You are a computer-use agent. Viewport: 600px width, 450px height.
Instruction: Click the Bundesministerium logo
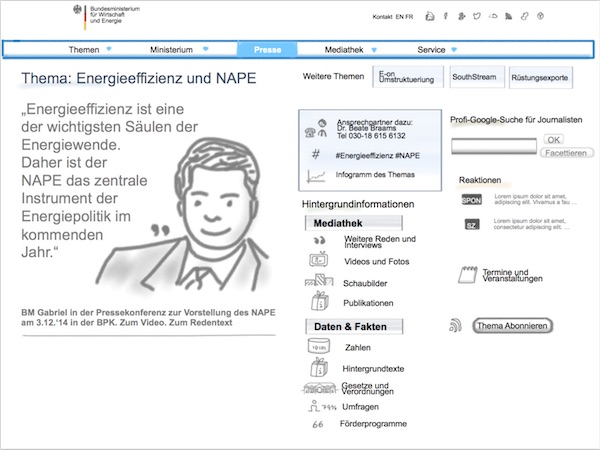point(106,16)
